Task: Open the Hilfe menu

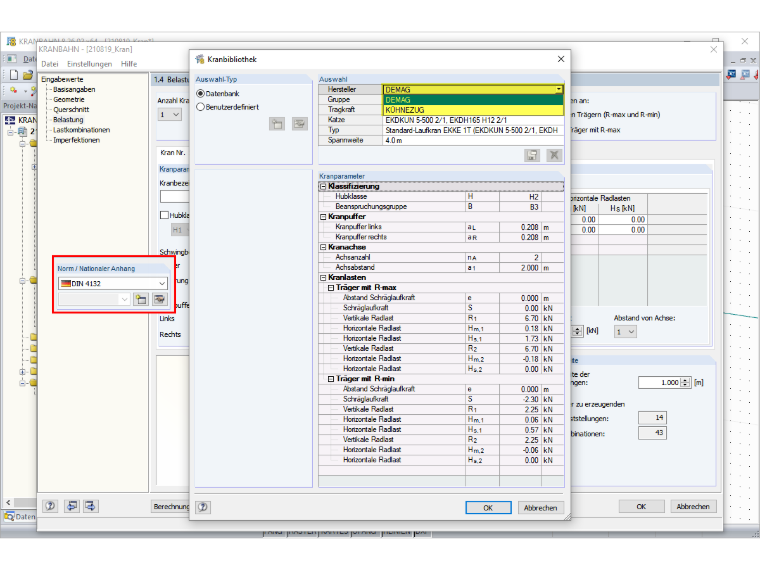Action: (129, 64)
